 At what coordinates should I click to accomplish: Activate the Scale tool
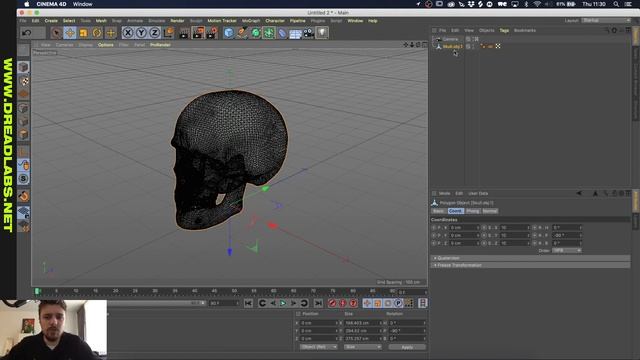[83, 33]
